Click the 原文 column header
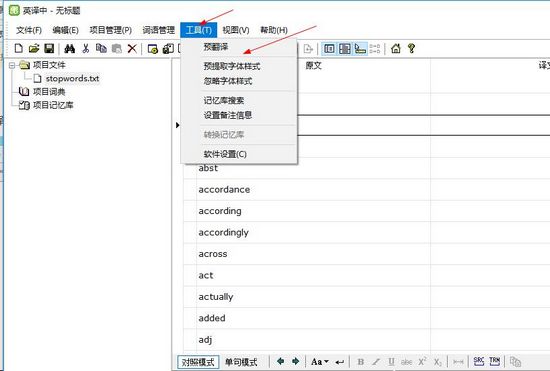This screenshot has width=550, height=371. (313, 66)
